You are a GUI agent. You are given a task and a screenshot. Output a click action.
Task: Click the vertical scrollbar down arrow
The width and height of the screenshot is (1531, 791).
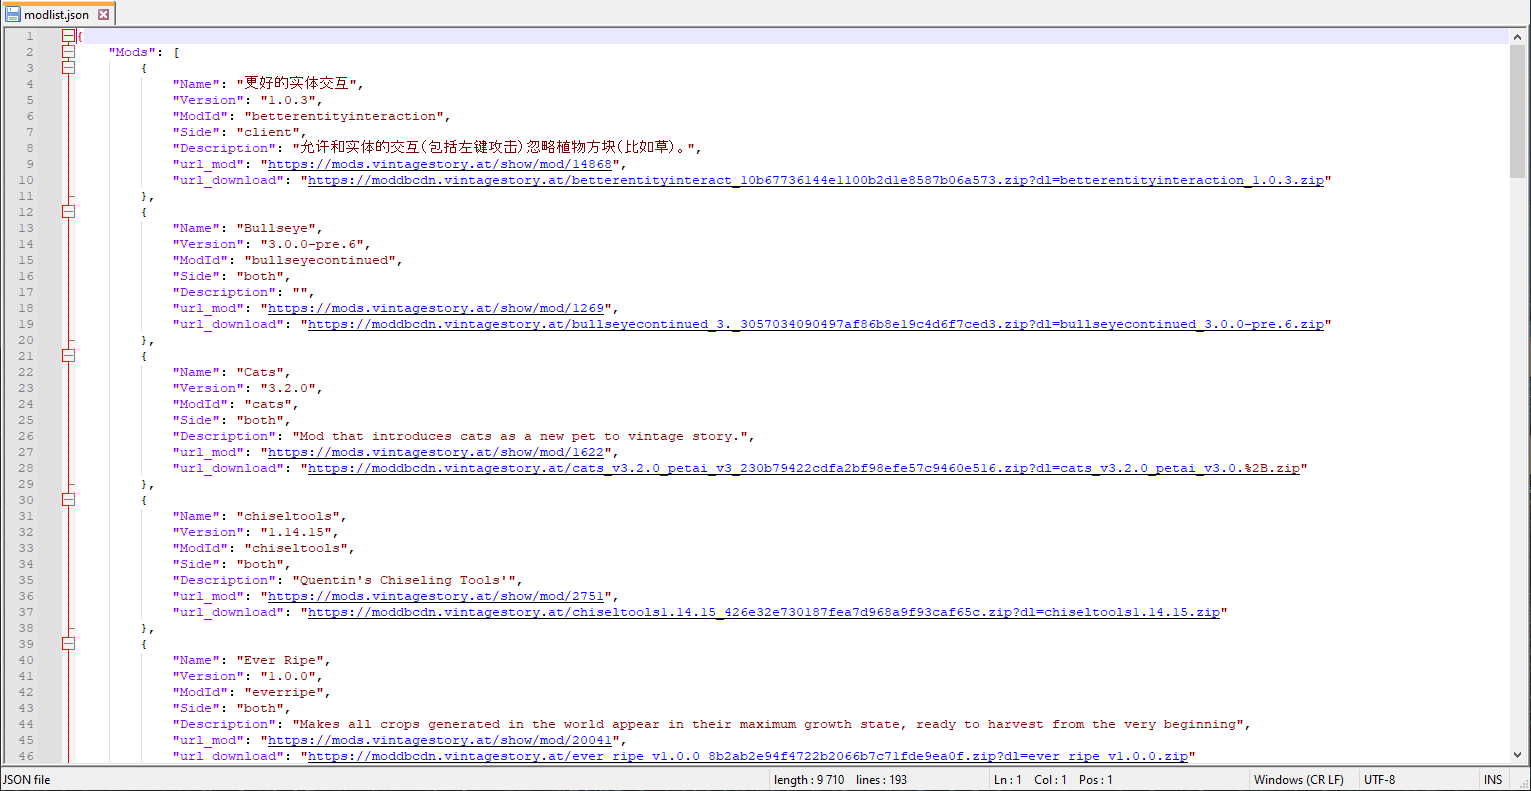(1518, 756)
